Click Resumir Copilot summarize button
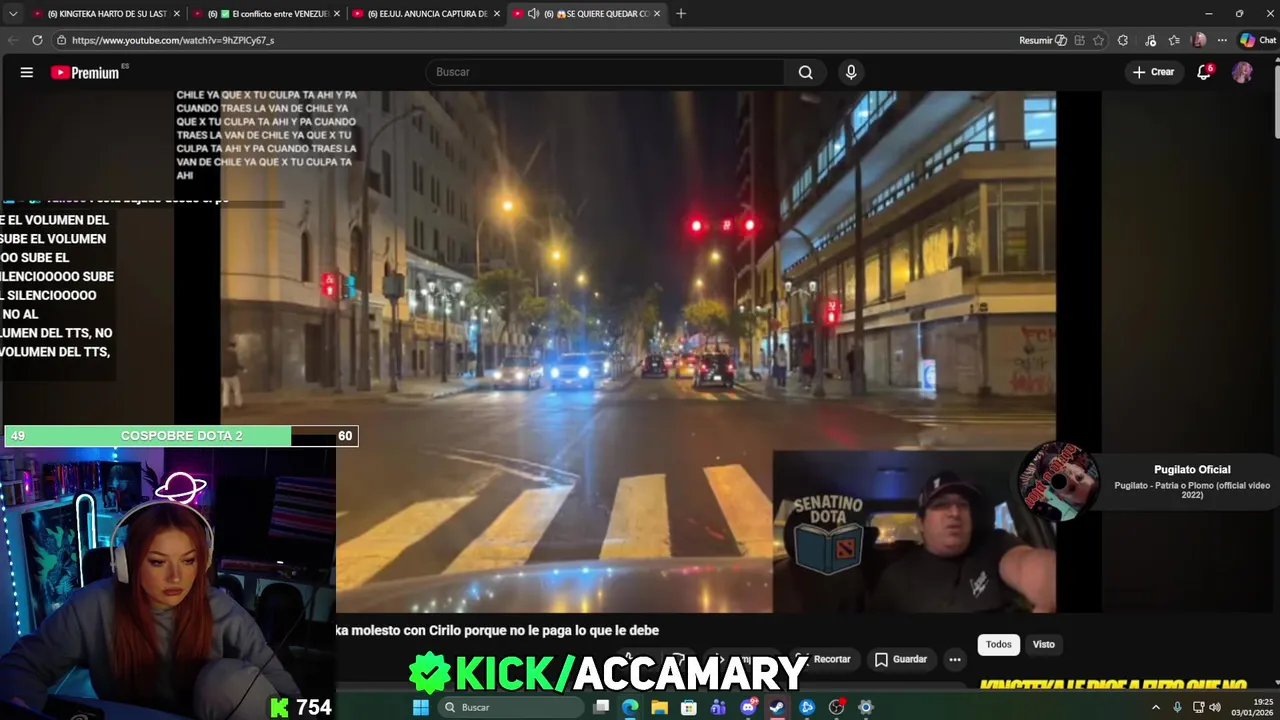The height and width of the screenshot is (720, 1280). click(x=1042, y=40)
